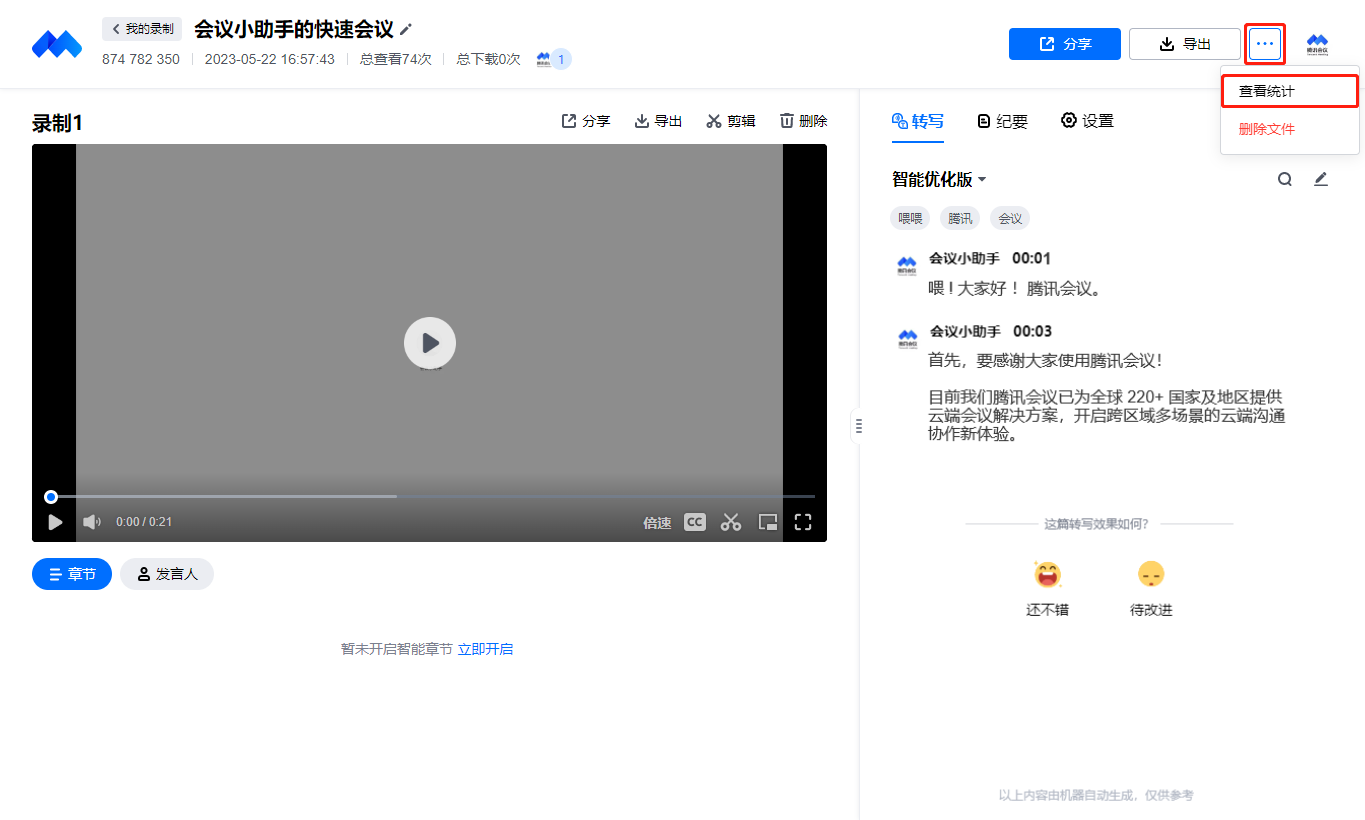The width and height of the screenshot is (1365, 820).
Task: Toggle CC captions in the player
Action: pos(694,521)
